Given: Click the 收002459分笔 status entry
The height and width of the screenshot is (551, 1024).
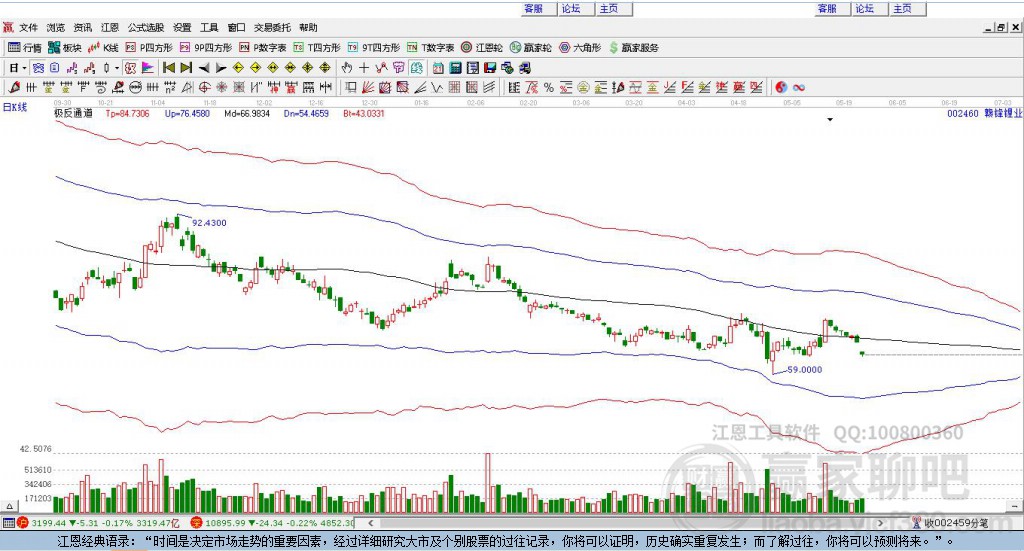Looking at the screenshot, I should 956,523.
